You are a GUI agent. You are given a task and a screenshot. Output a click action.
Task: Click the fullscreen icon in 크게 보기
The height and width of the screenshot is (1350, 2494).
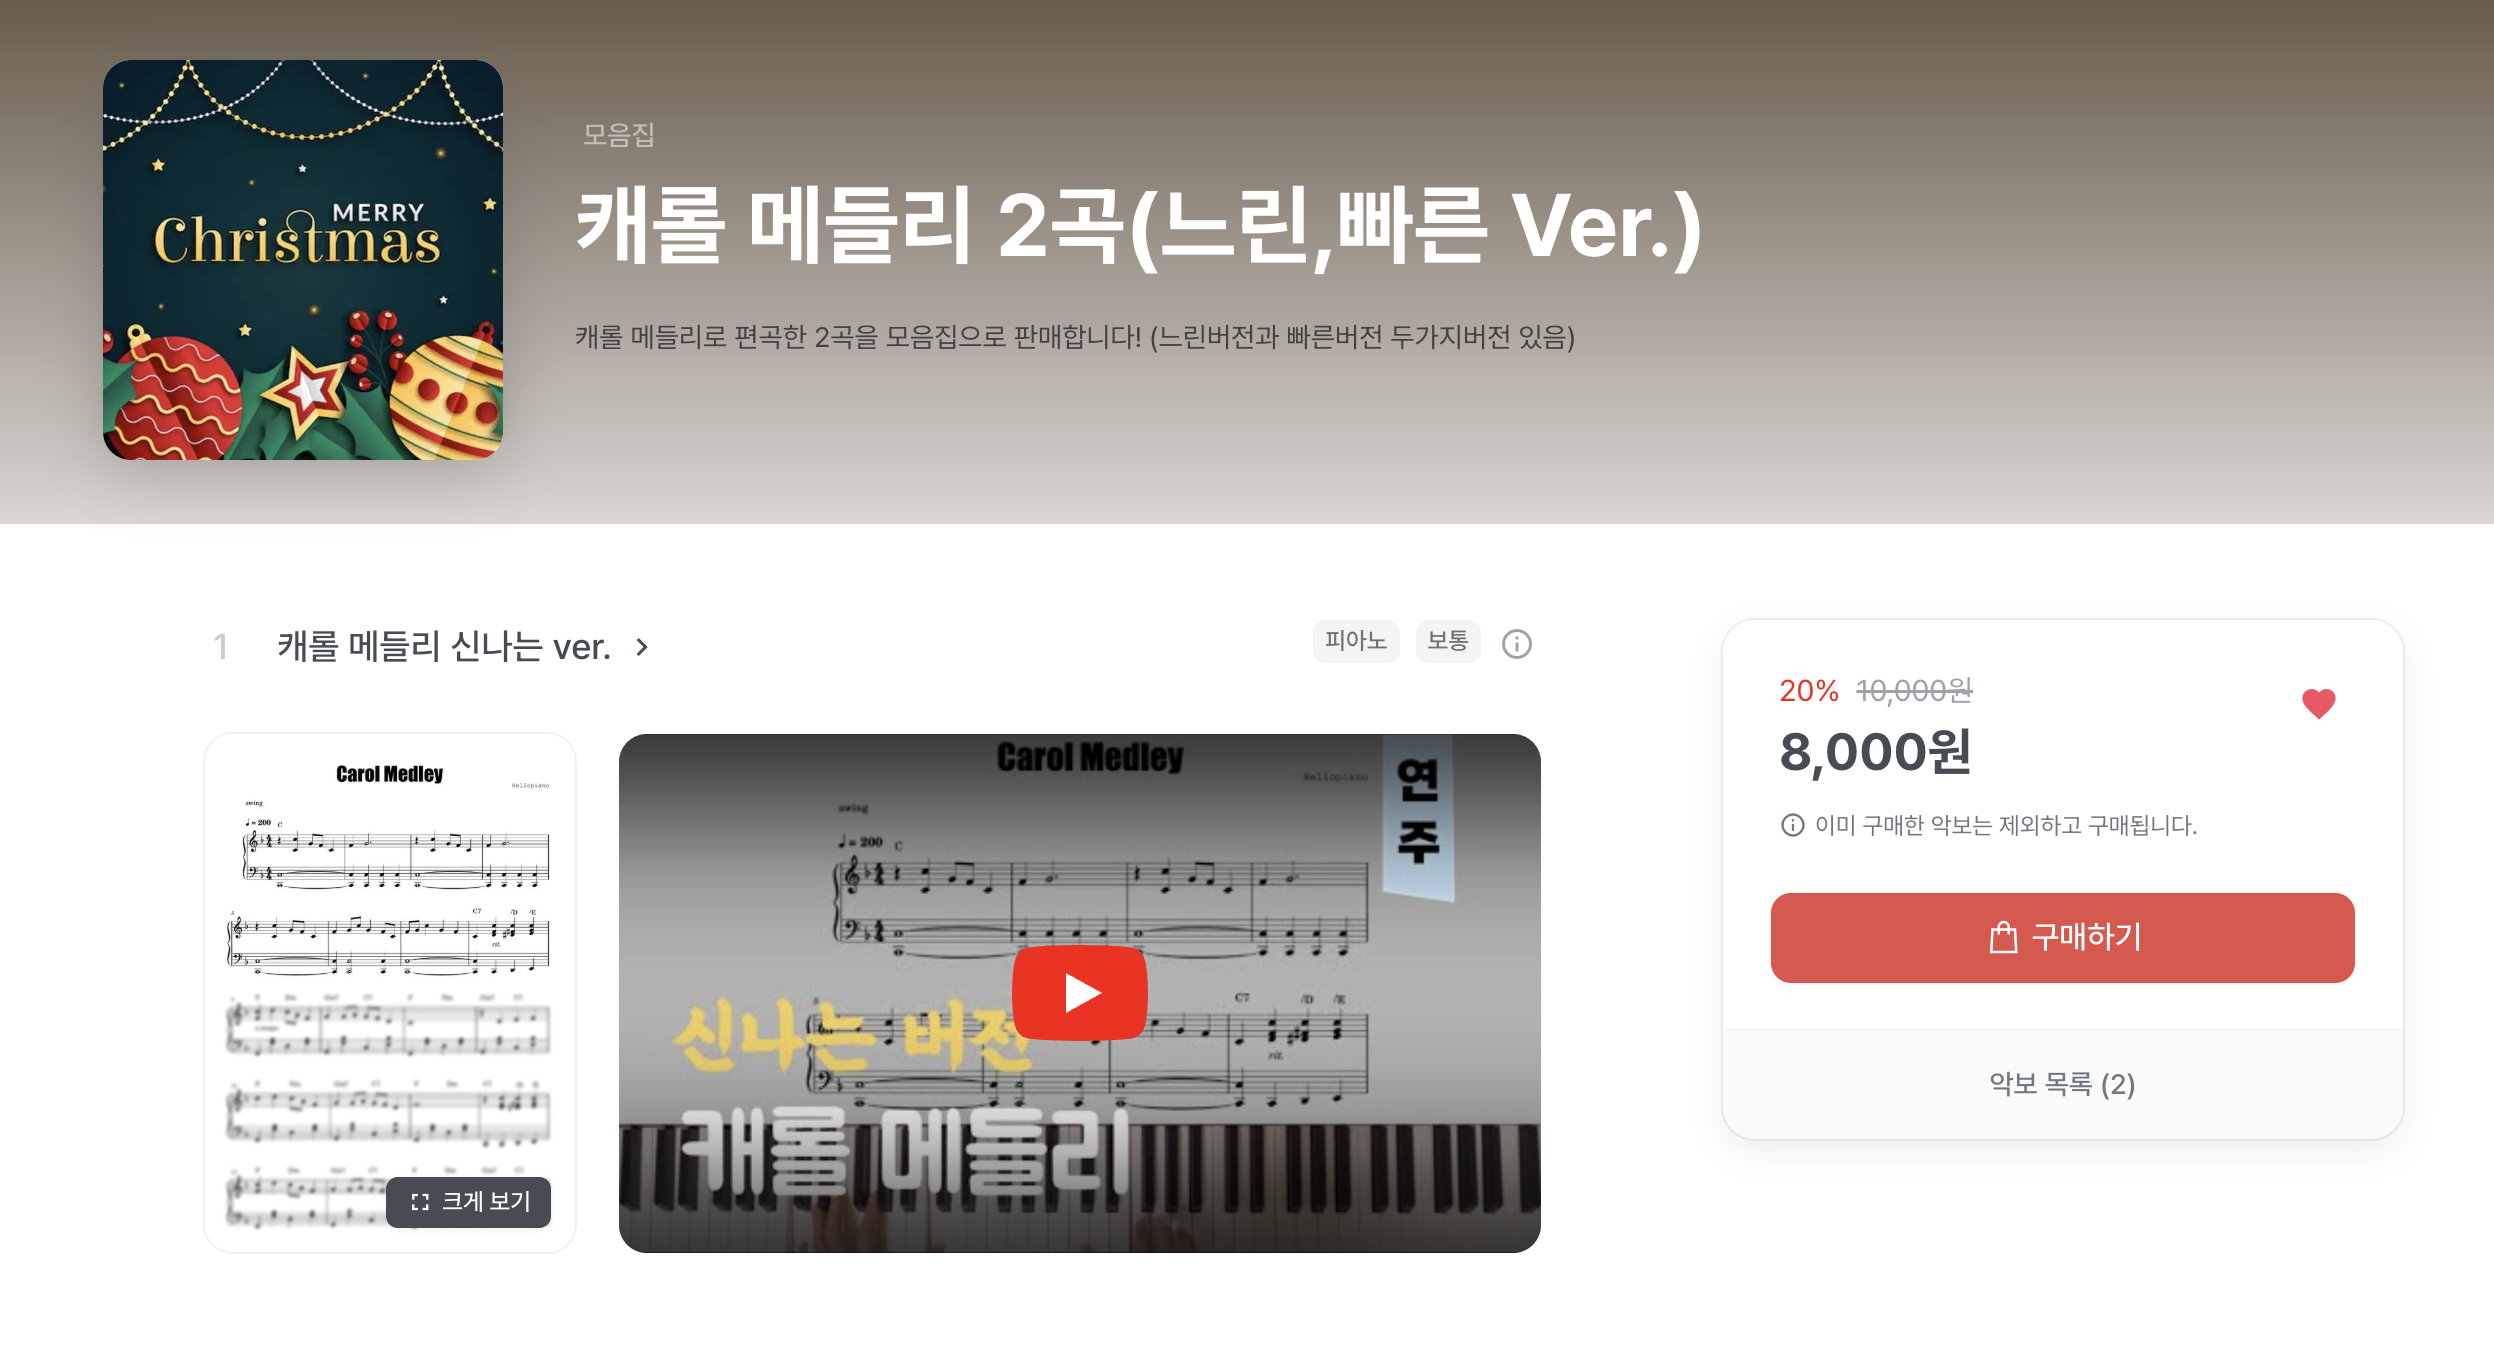pyautogui.click(x=420, y=1202)
